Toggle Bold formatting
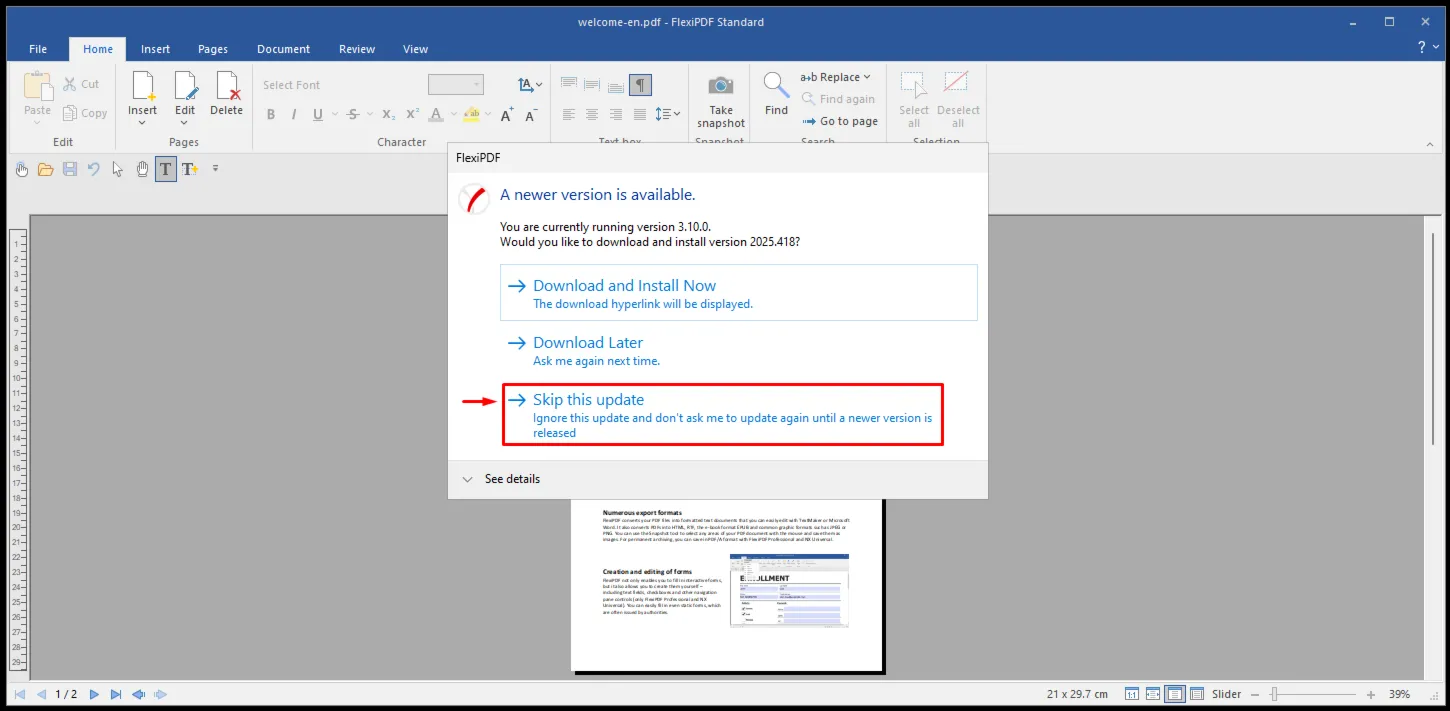The height and width of the screenshot is (711, 1450). point(271,115)
